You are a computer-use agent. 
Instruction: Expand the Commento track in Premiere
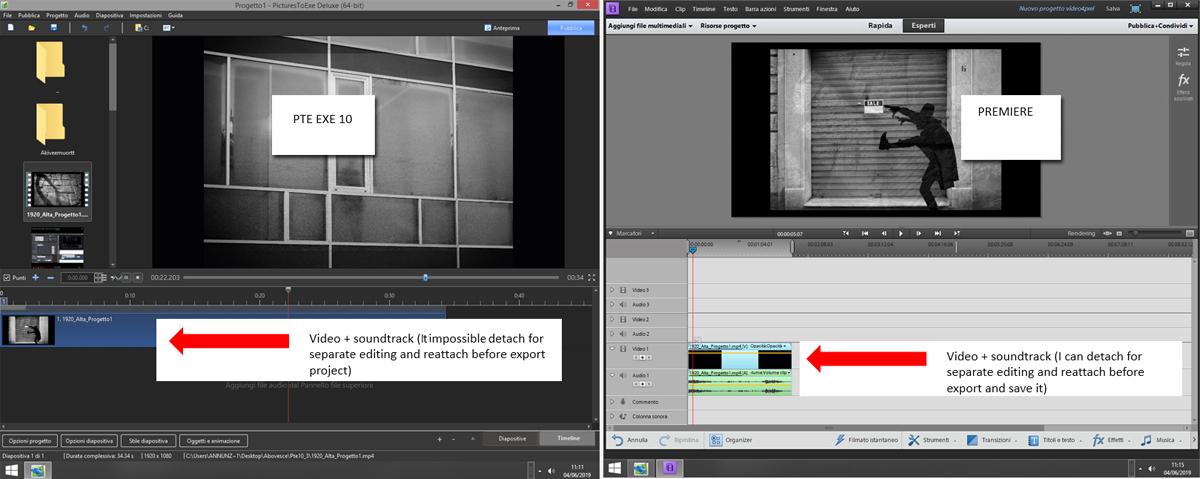tap(612, 401)
